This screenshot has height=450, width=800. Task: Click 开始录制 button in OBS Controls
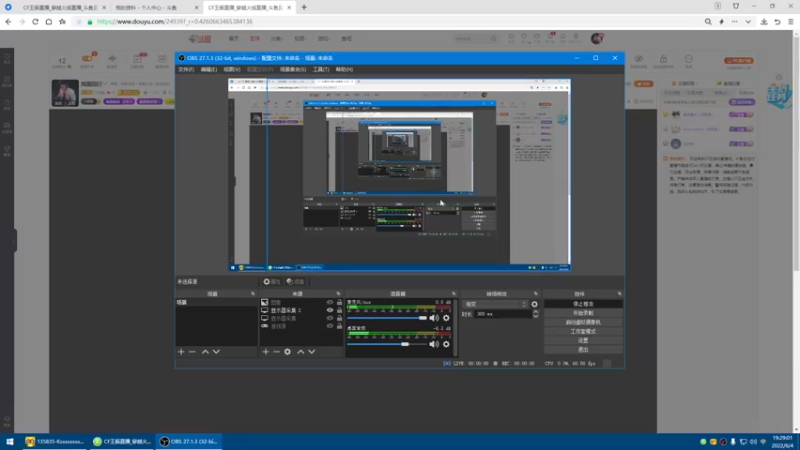point(583,313)
